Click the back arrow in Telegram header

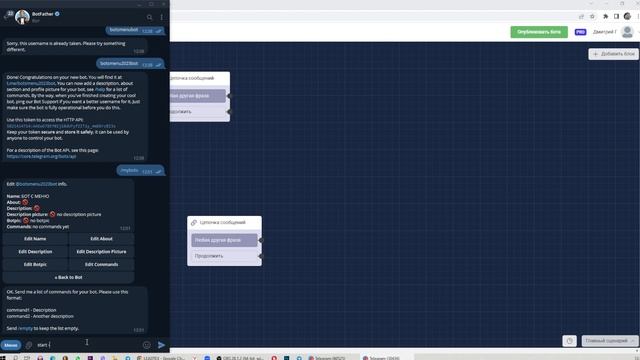pyautogui.click(x=5, y=17)
